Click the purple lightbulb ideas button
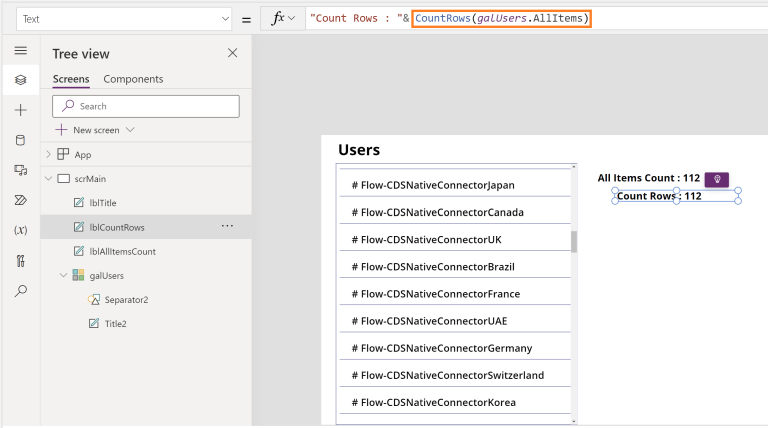This screenshot has width=768, height=428. point(716,179)
